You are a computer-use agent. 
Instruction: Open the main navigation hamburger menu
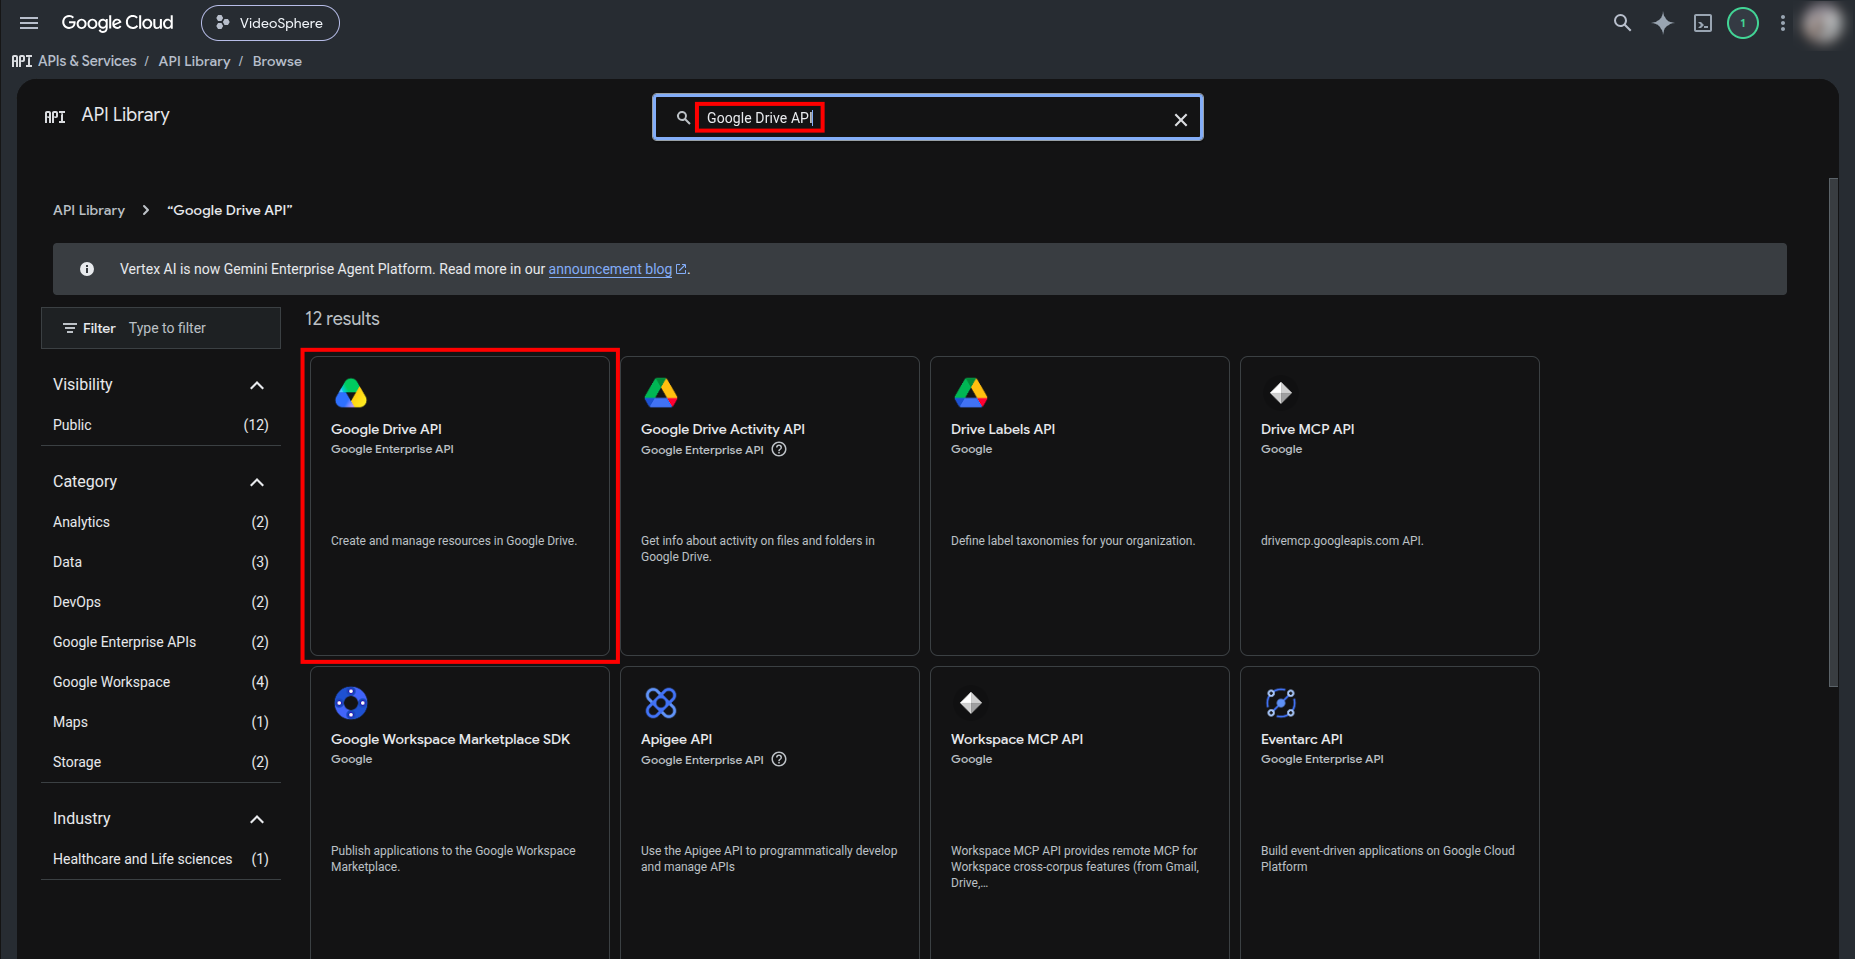29,23
